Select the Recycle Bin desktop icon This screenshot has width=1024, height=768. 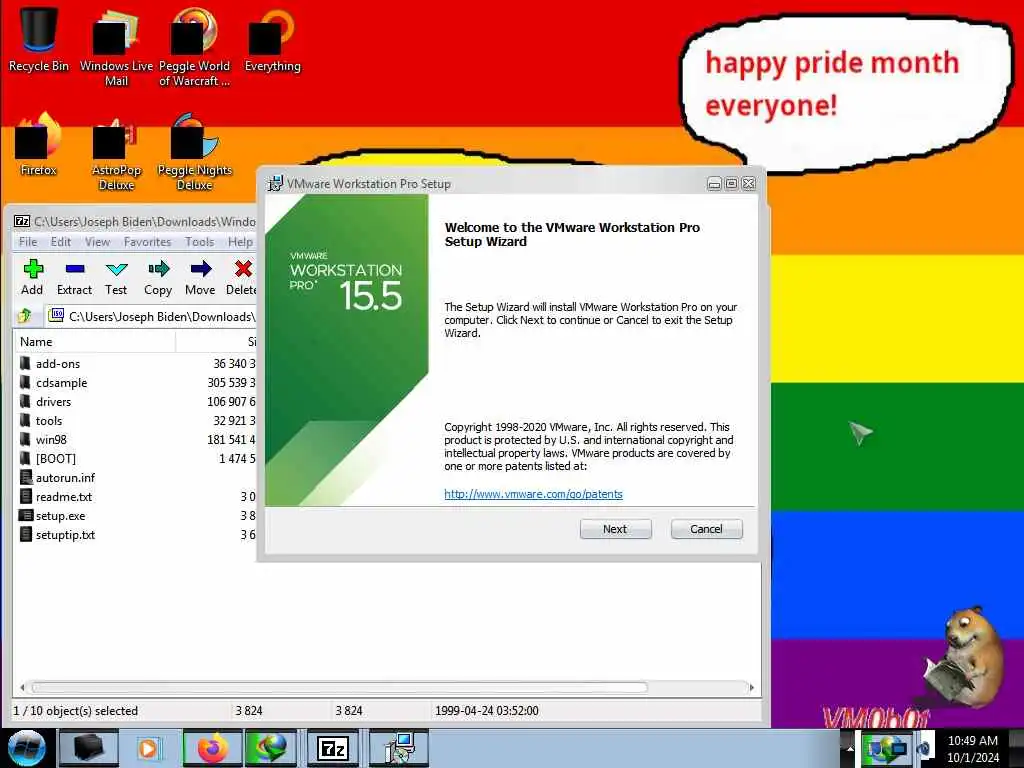[39, 39]
